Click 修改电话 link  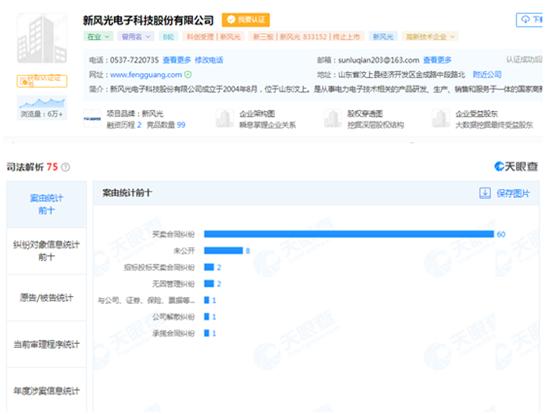click(209, 60)
